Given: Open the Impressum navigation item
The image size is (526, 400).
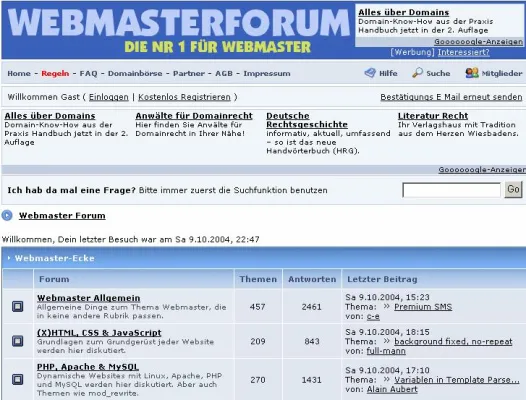Looking at the screenshot, I should pyautogui.click(x=267, y=73).
